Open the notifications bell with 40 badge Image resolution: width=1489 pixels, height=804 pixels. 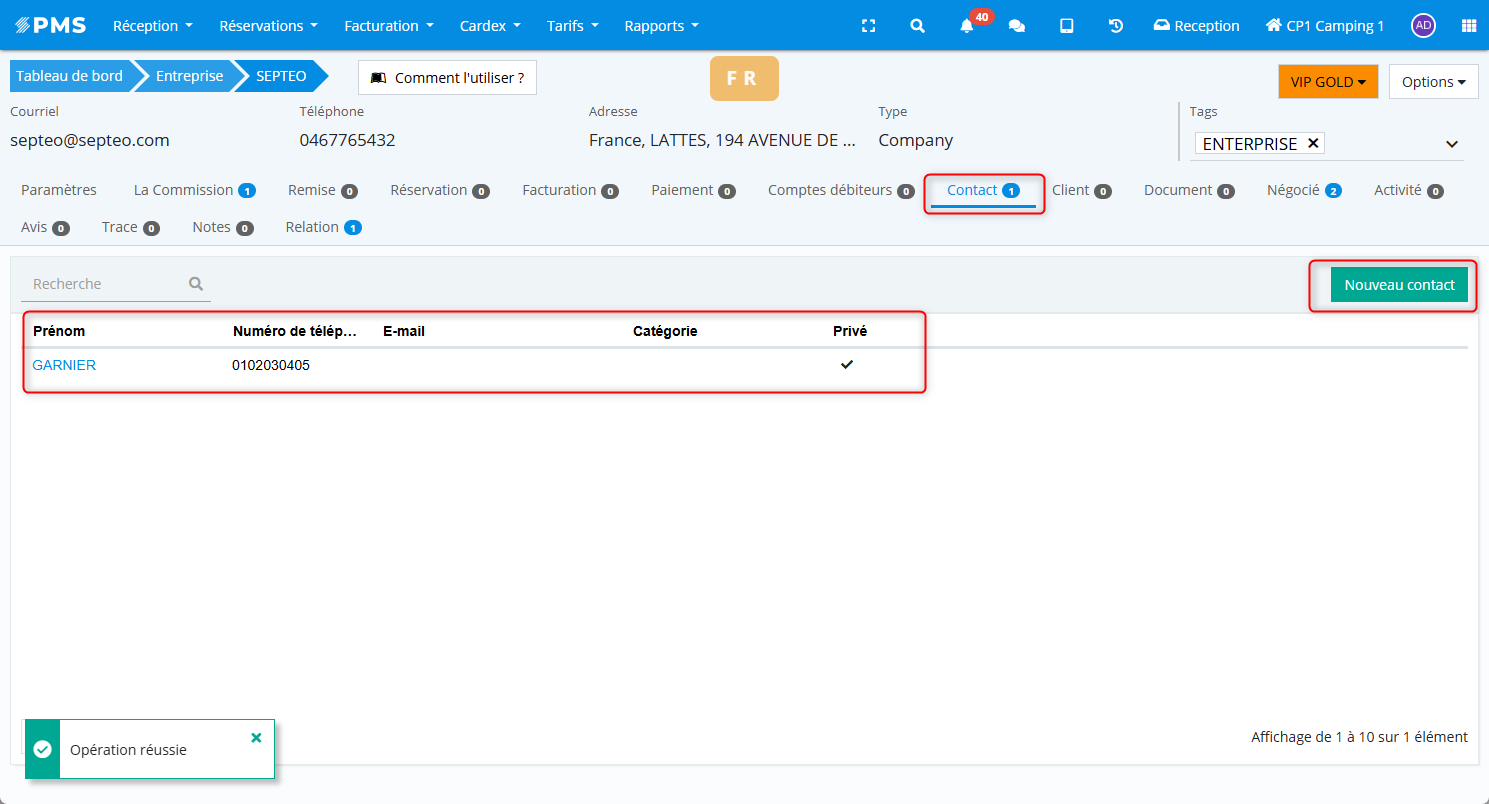point(967,26)
